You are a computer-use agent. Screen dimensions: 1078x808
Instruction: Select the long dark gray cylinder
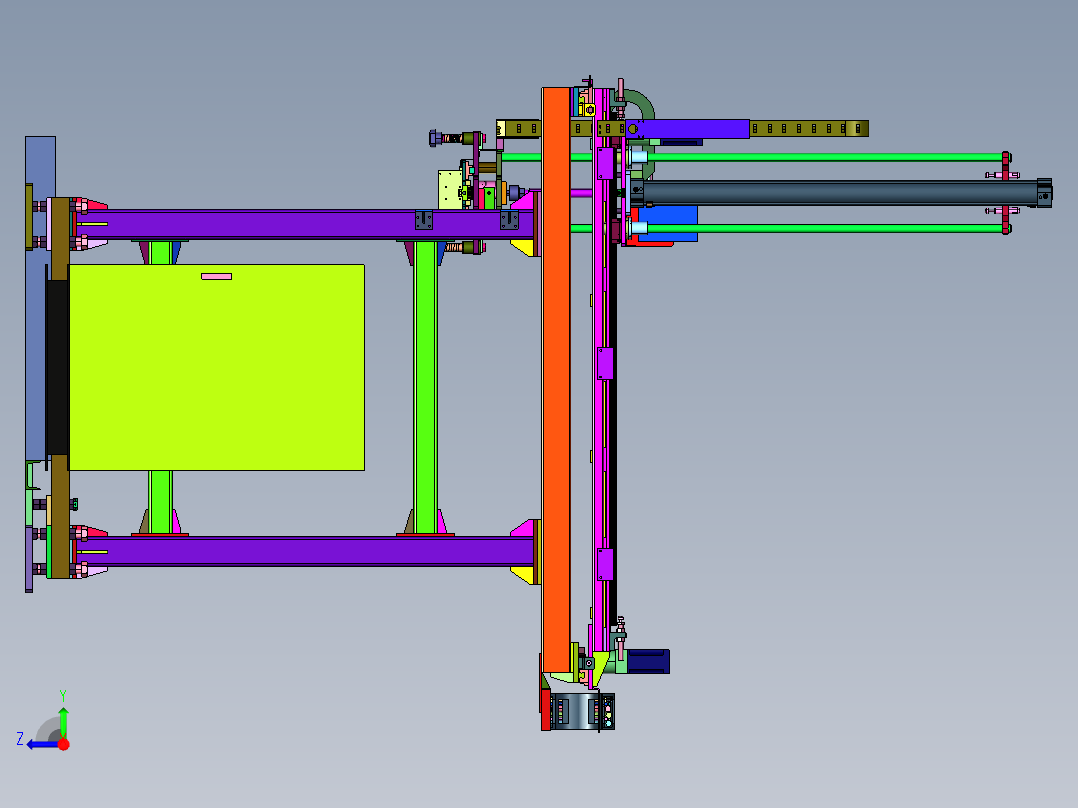840,193
